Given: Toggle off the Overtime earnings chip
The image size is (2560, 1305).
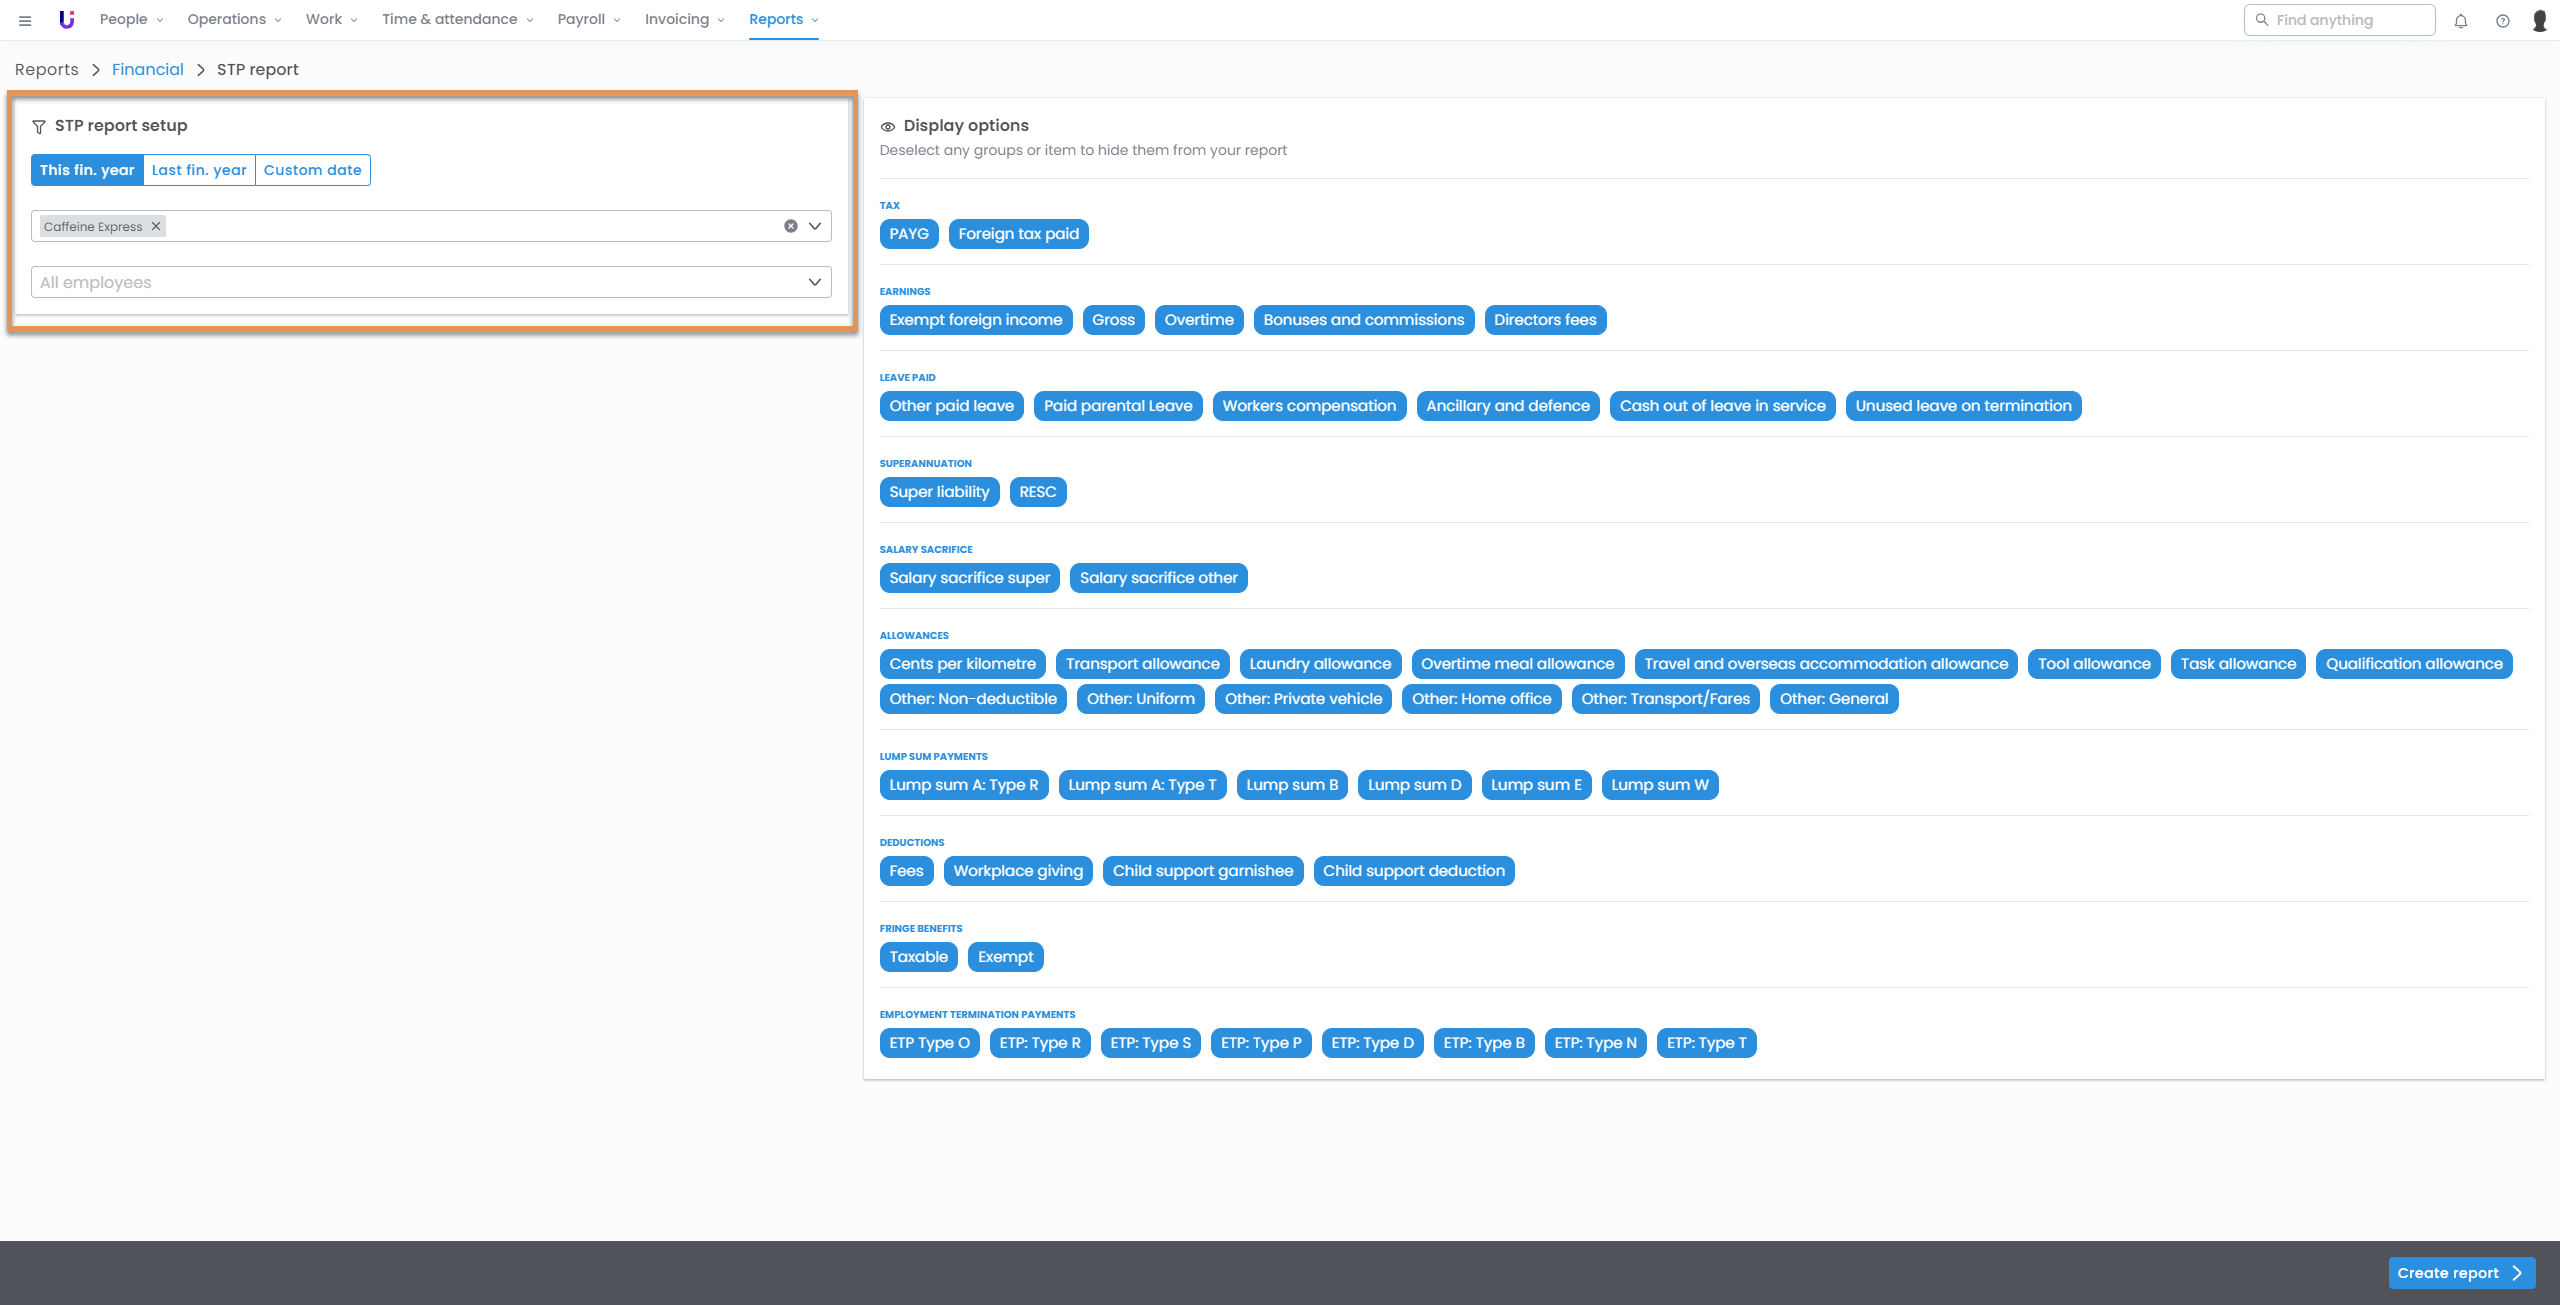Looking at the screenshot, I should point(1198,320).
